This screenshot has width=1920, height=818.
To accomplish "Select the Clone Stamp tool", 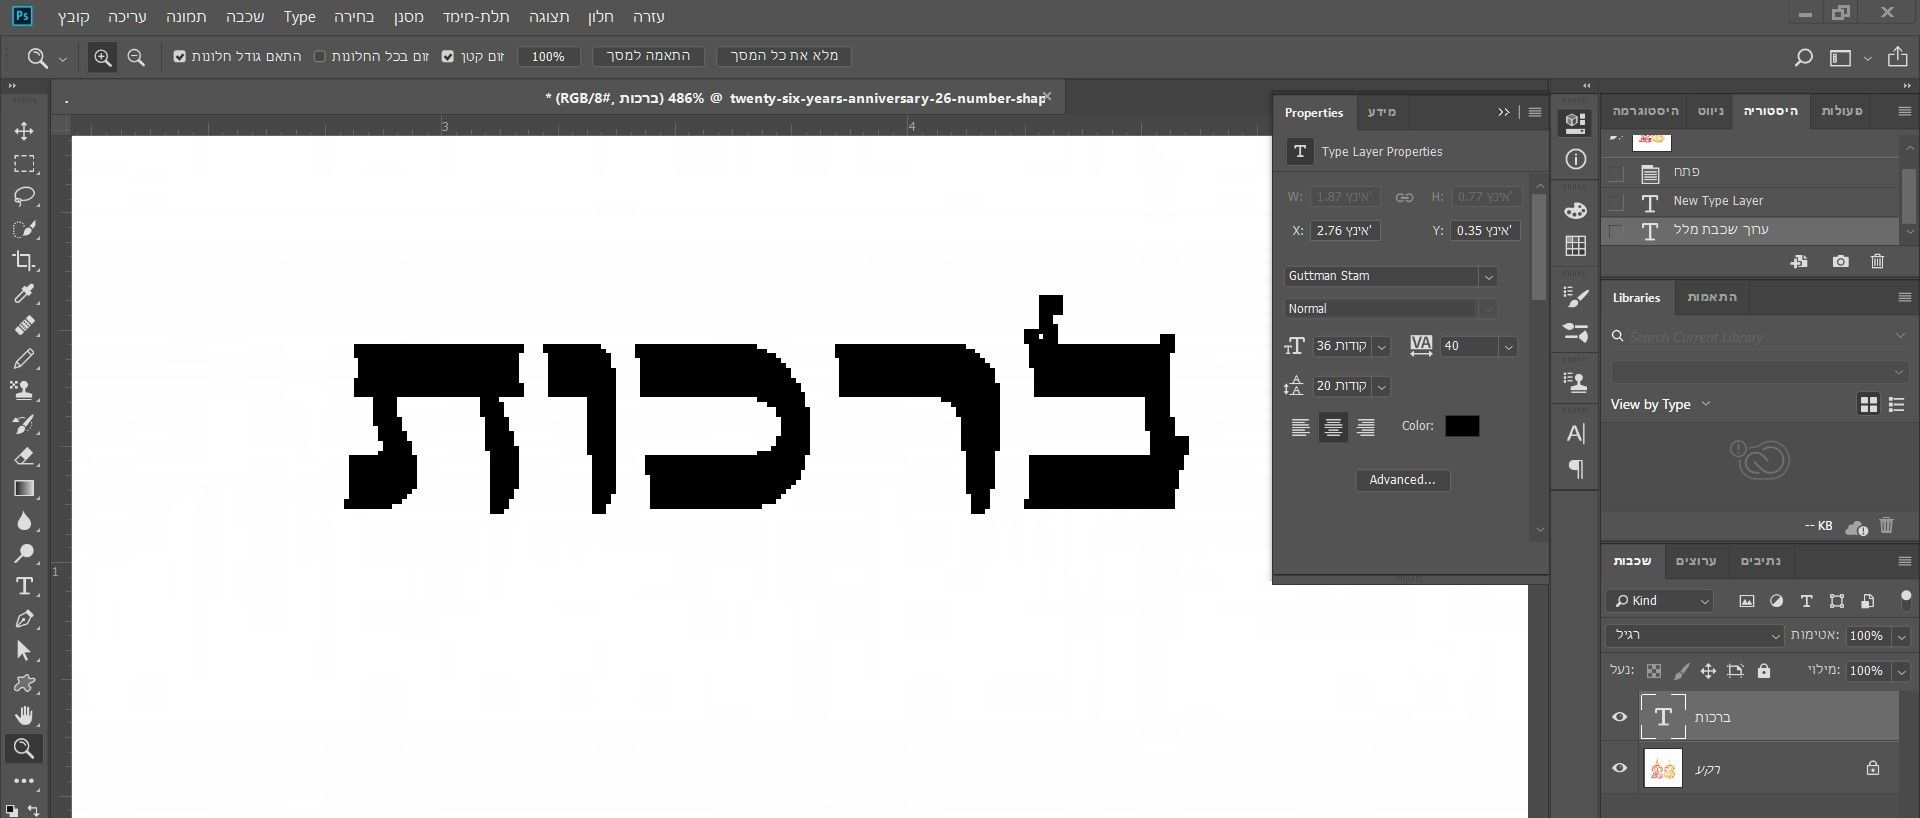I will coord(24,391).
